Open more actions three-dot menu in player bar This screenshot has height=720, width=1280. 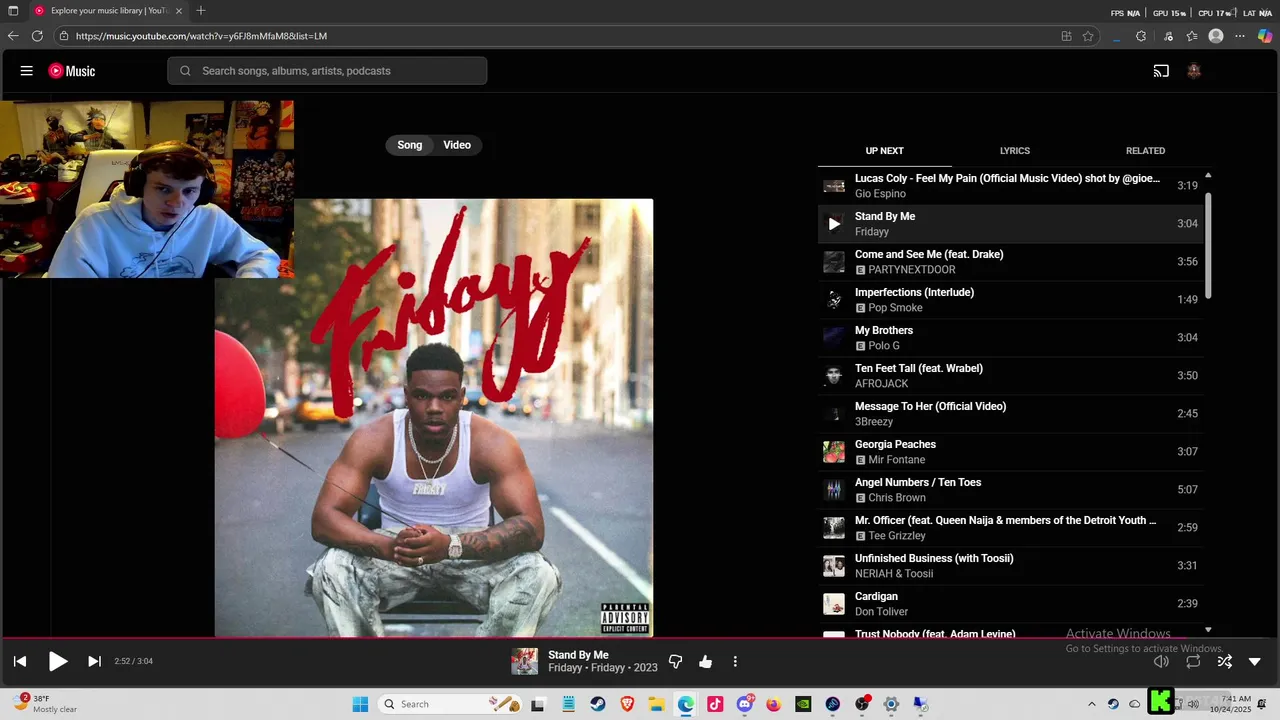pos(735,661)
